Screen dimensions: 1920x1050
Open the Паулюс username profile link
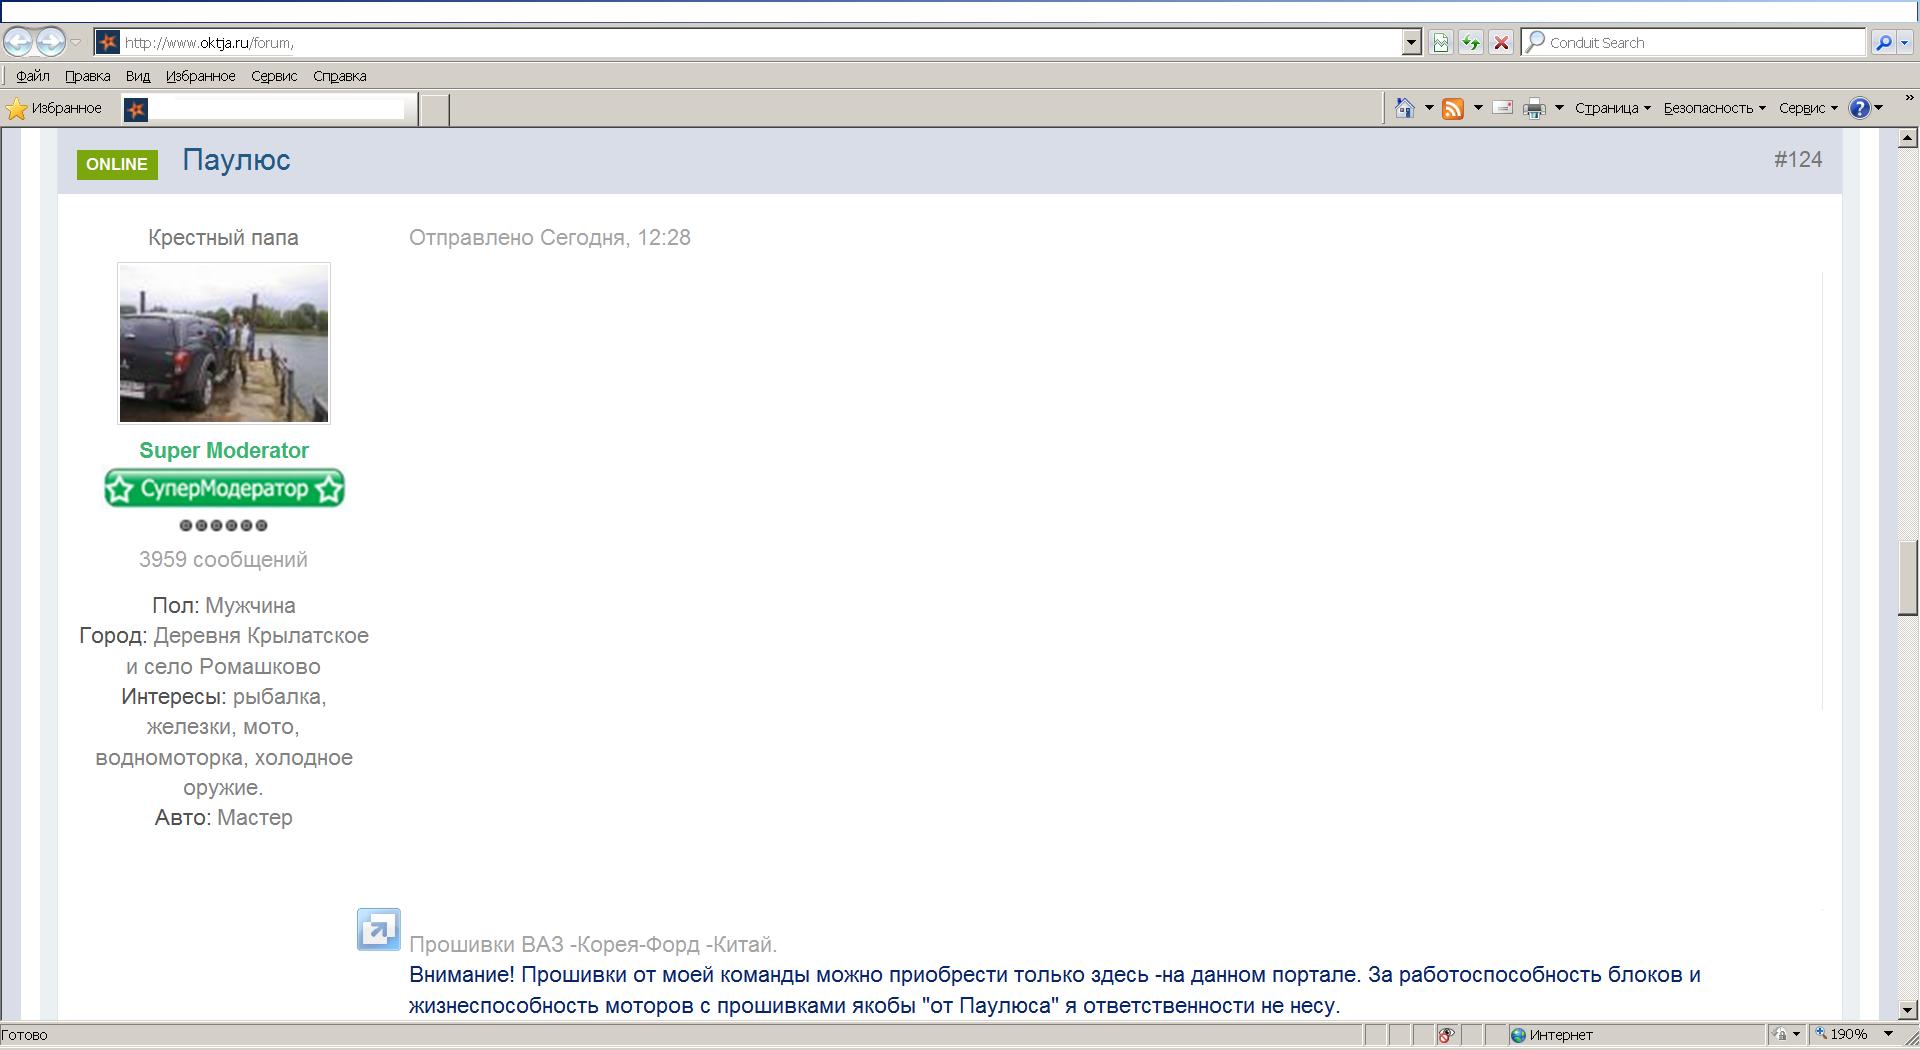[236, 160]
